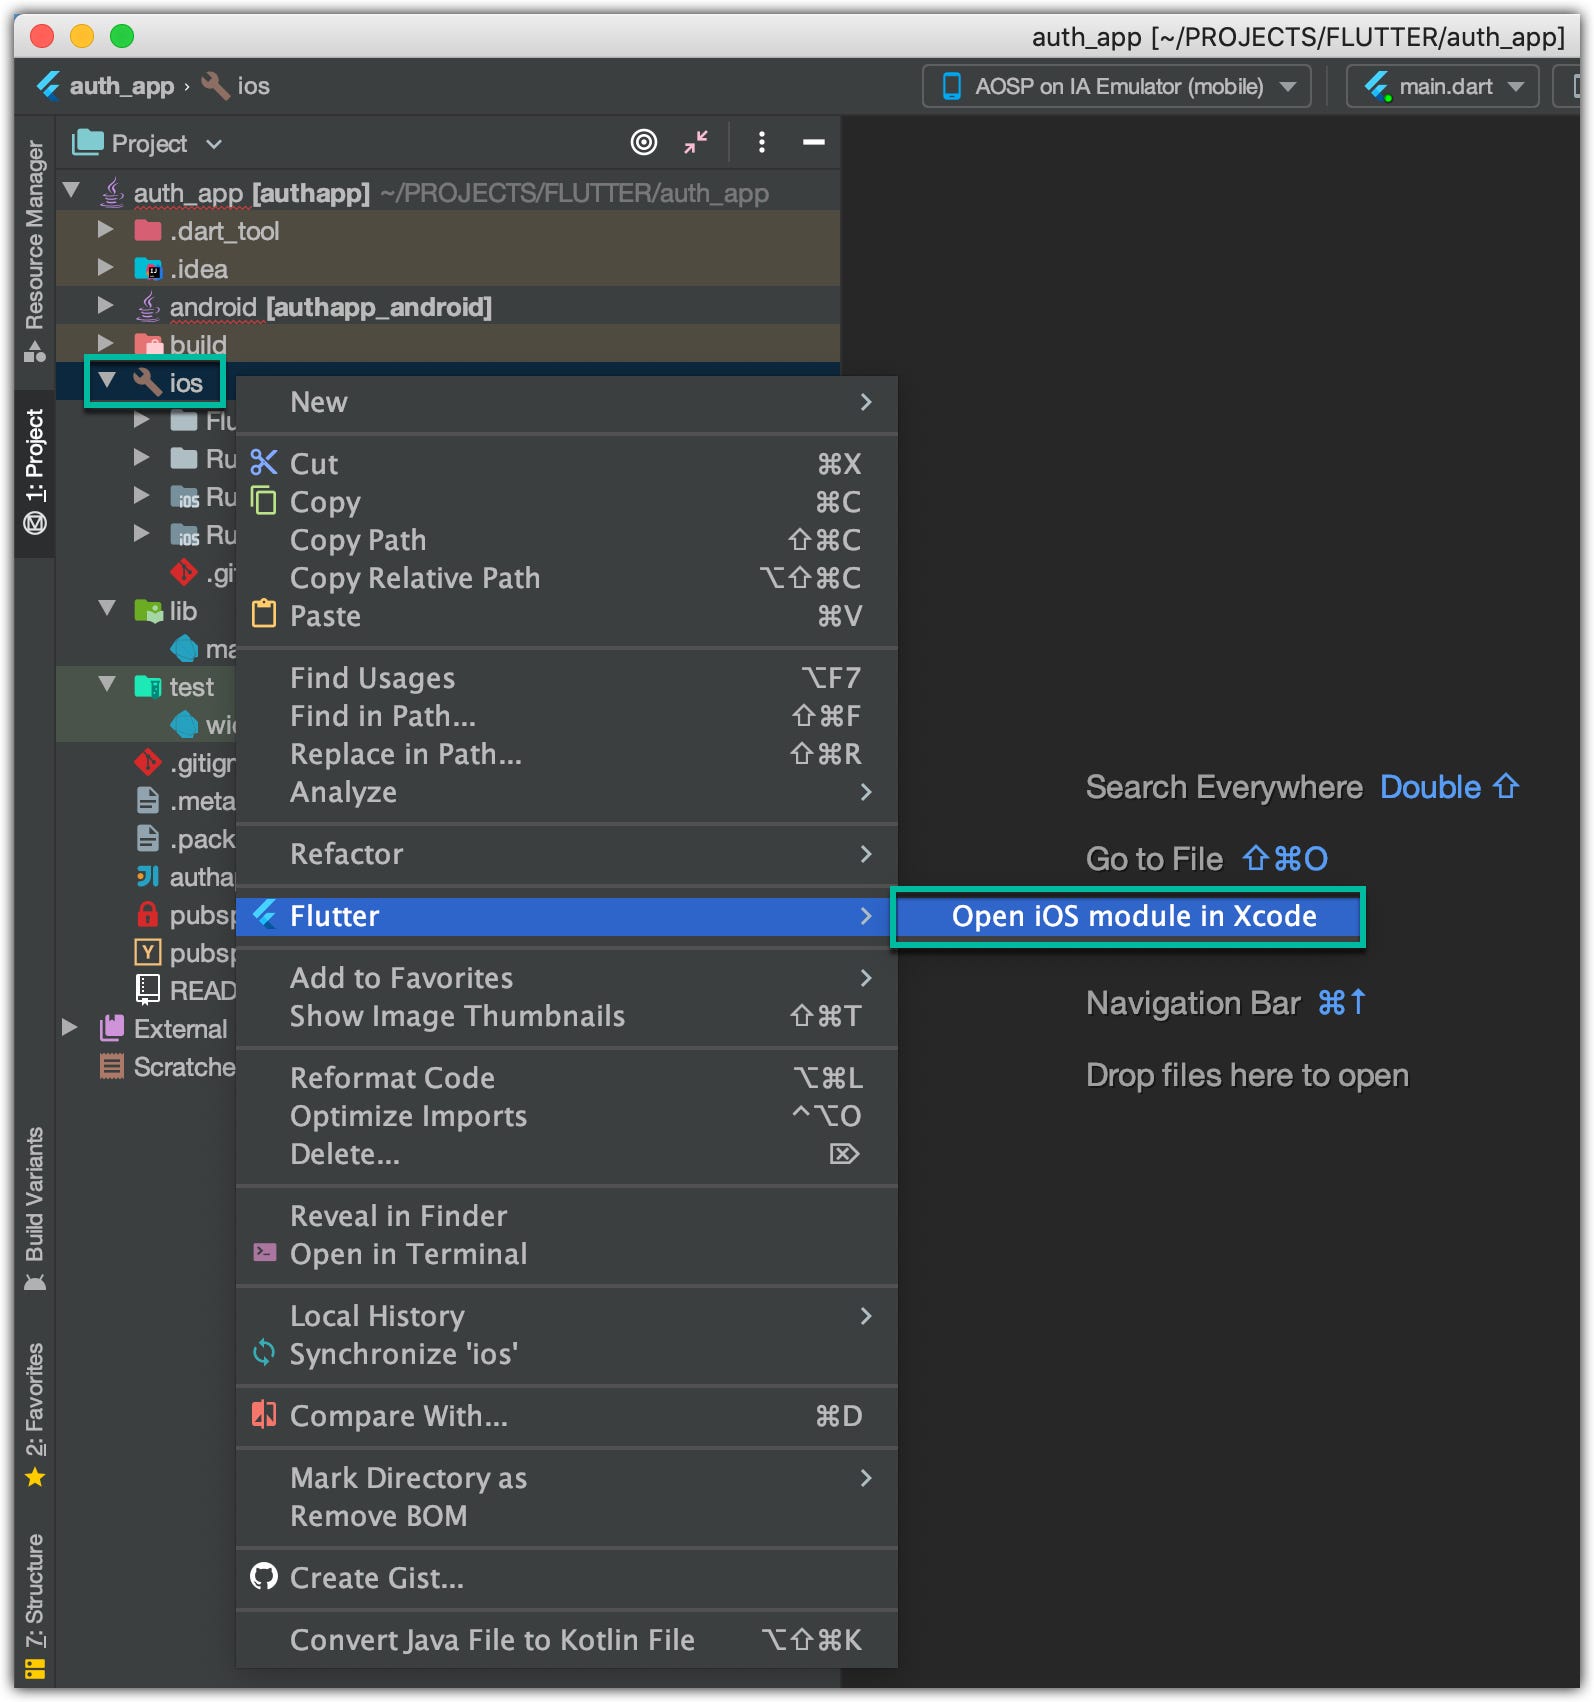Collapse the lib folder arrow
The height and width of the screenshot is (1702, 1594).
point(107,608)
